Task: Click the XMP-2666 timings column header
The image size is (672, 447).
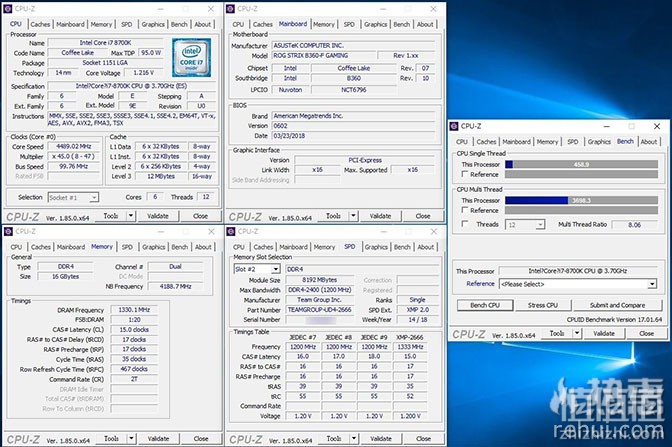Action: (x=409, y=337)
